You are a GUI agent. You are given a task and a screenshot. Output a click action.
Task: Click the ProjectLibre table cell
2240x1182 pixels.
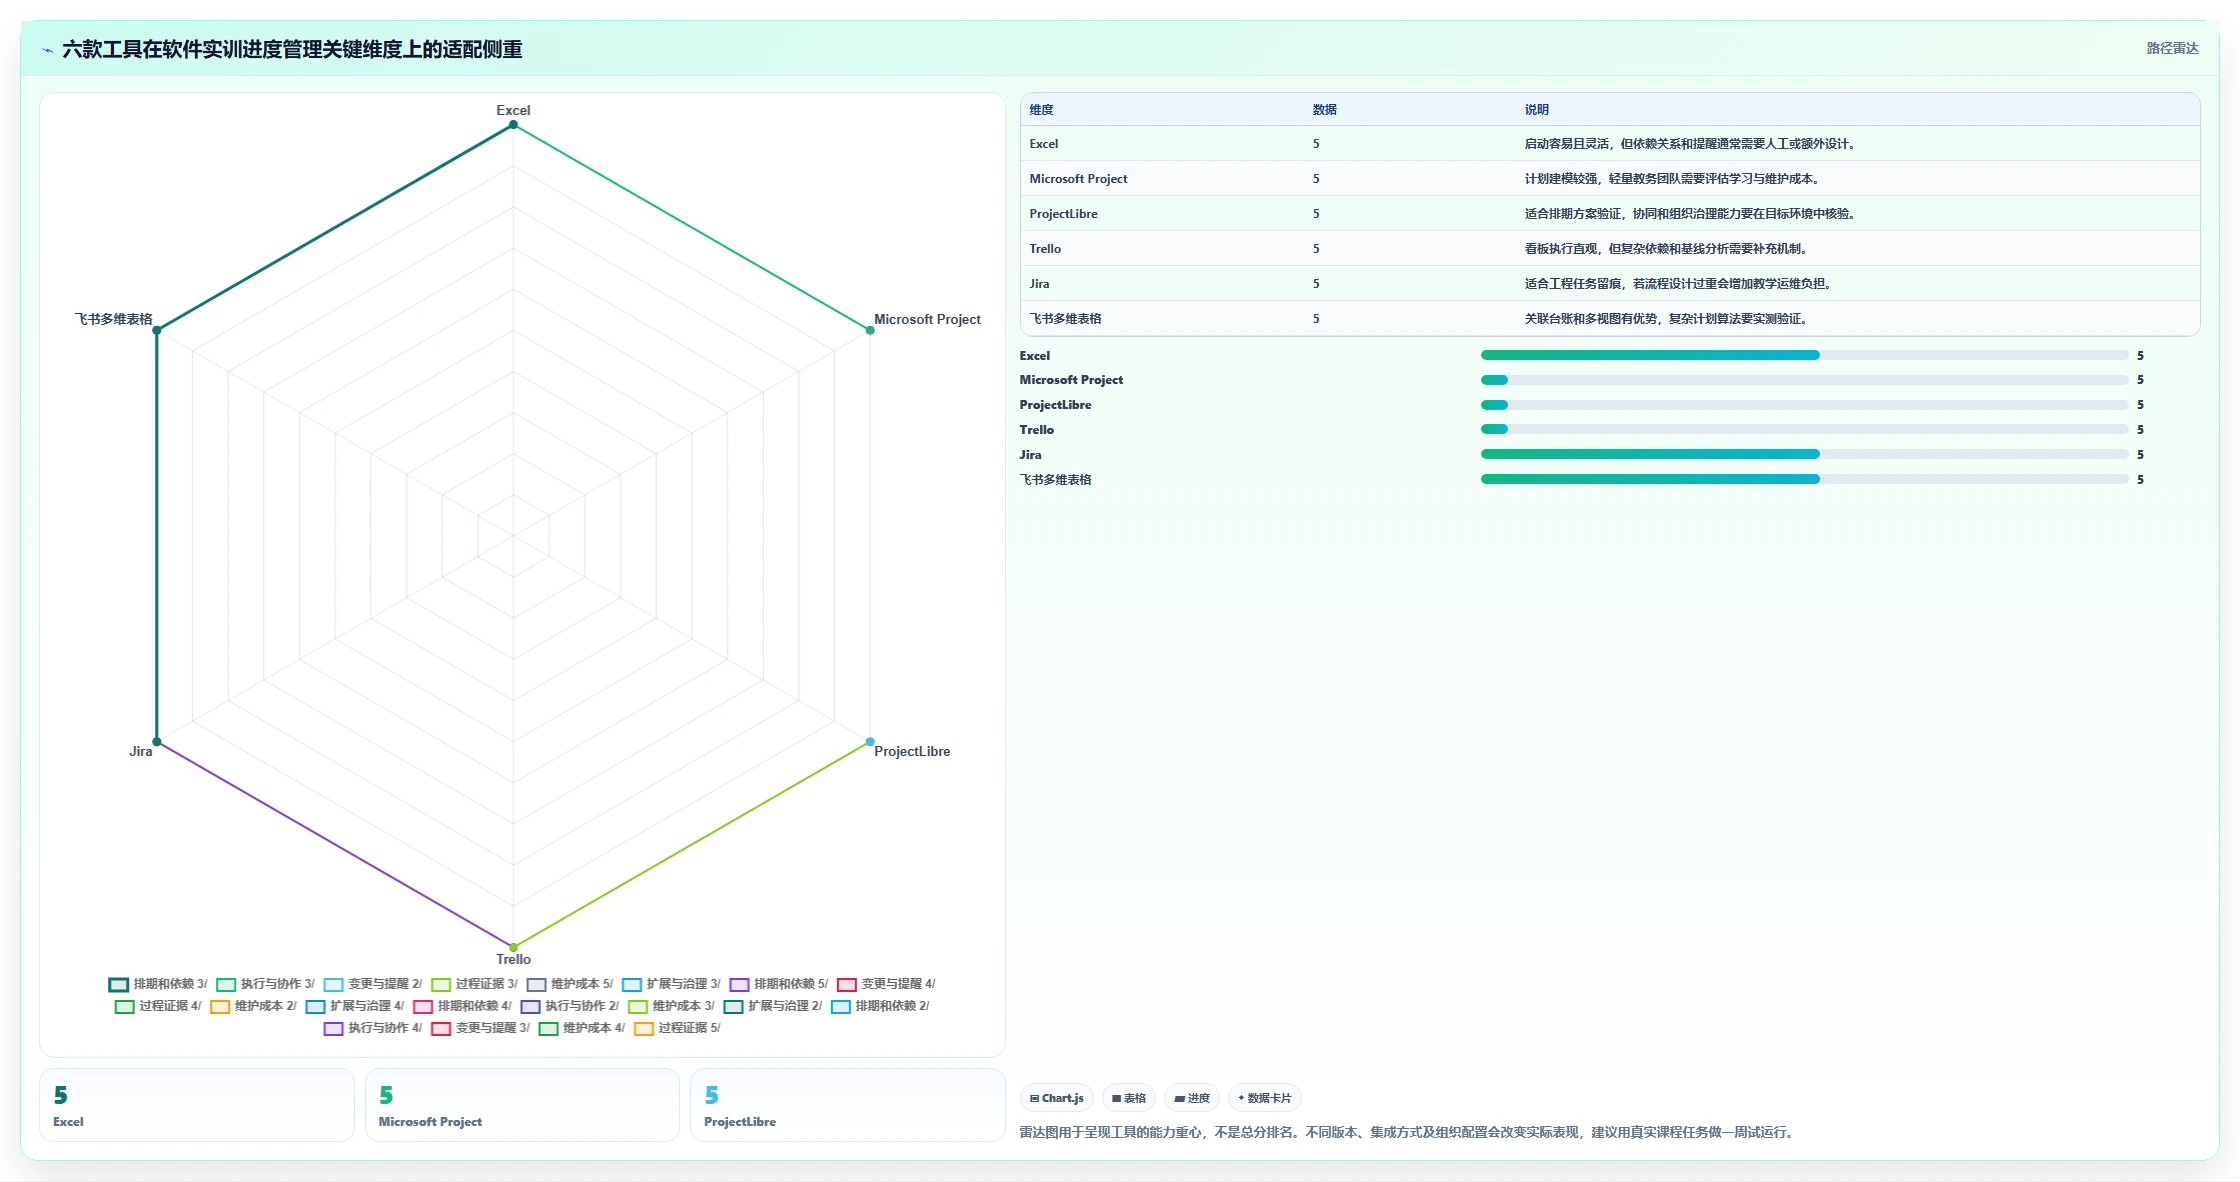[x=1063, y=214]
